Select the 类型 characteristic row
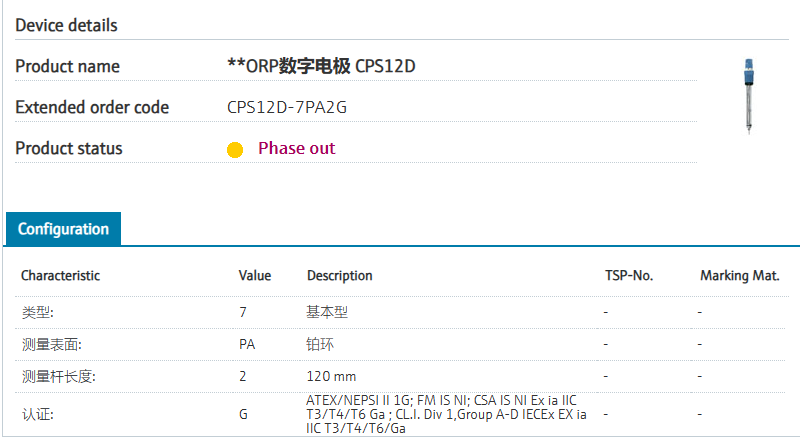This screenshot has width=800, height=439. [x=400, y=312]
